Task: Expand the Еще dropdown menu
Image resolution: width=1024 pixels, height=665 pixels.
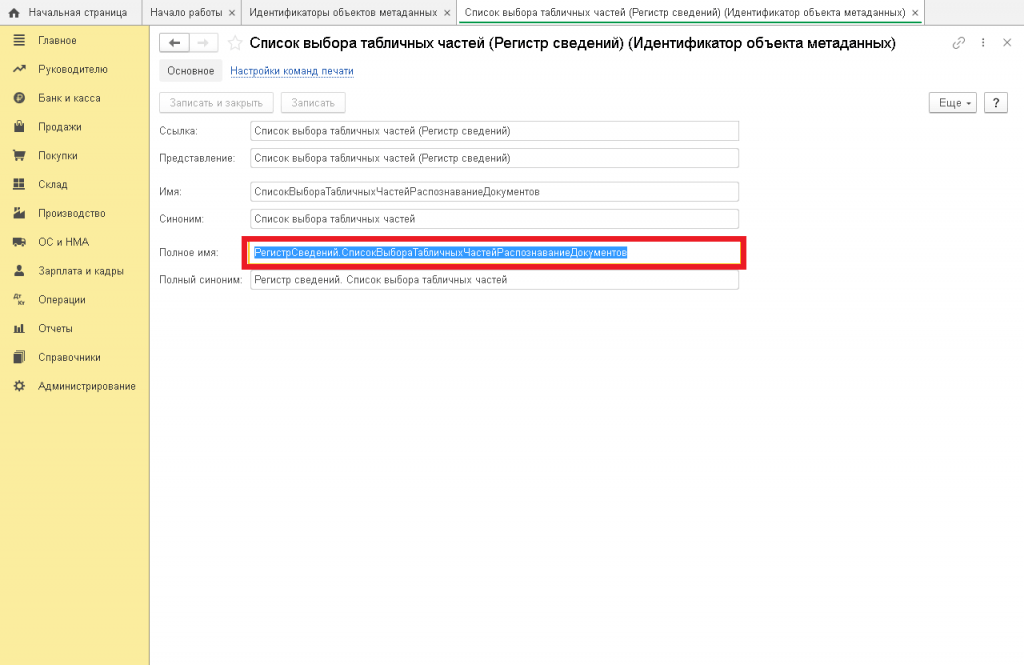Action: click(x=953, y=103)
